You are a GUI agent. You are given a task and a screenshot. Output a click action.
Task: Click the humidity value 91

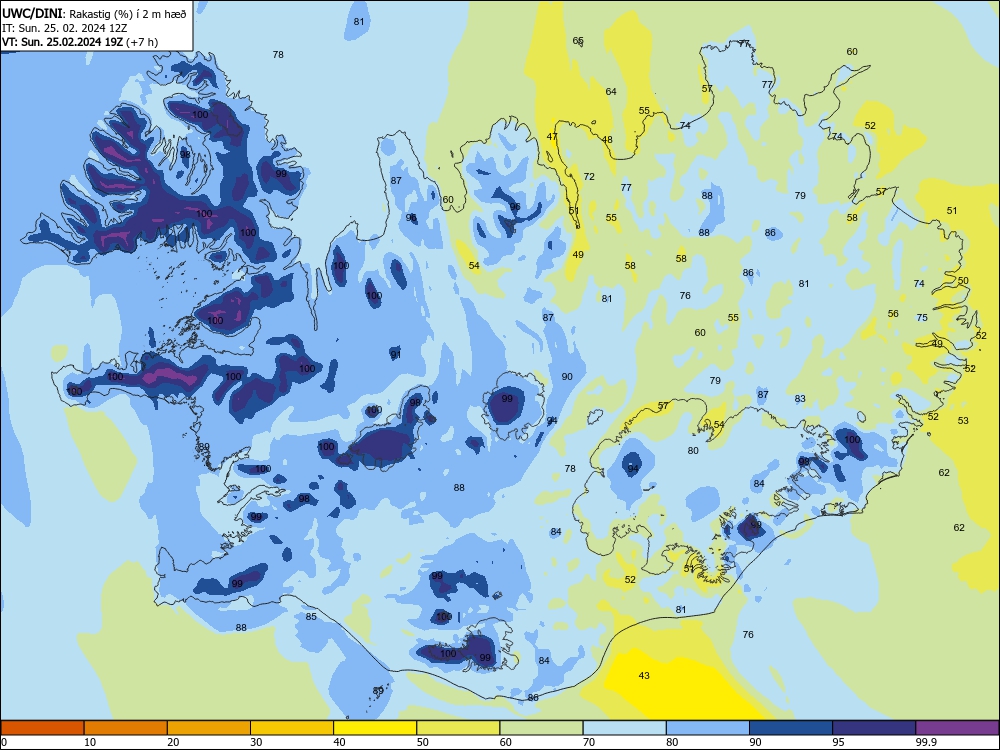(396, 355)
